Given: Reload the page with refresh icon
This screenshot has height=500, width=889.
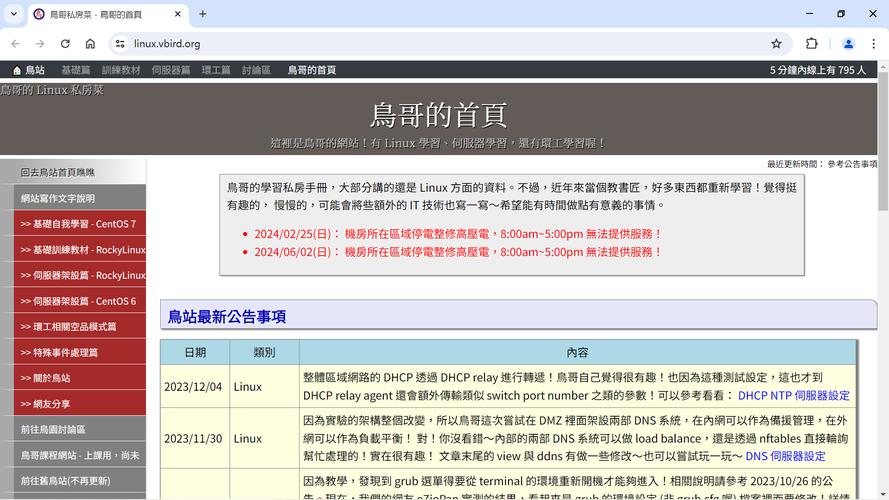Looking at the screenshot, I should tap(65, 44).
